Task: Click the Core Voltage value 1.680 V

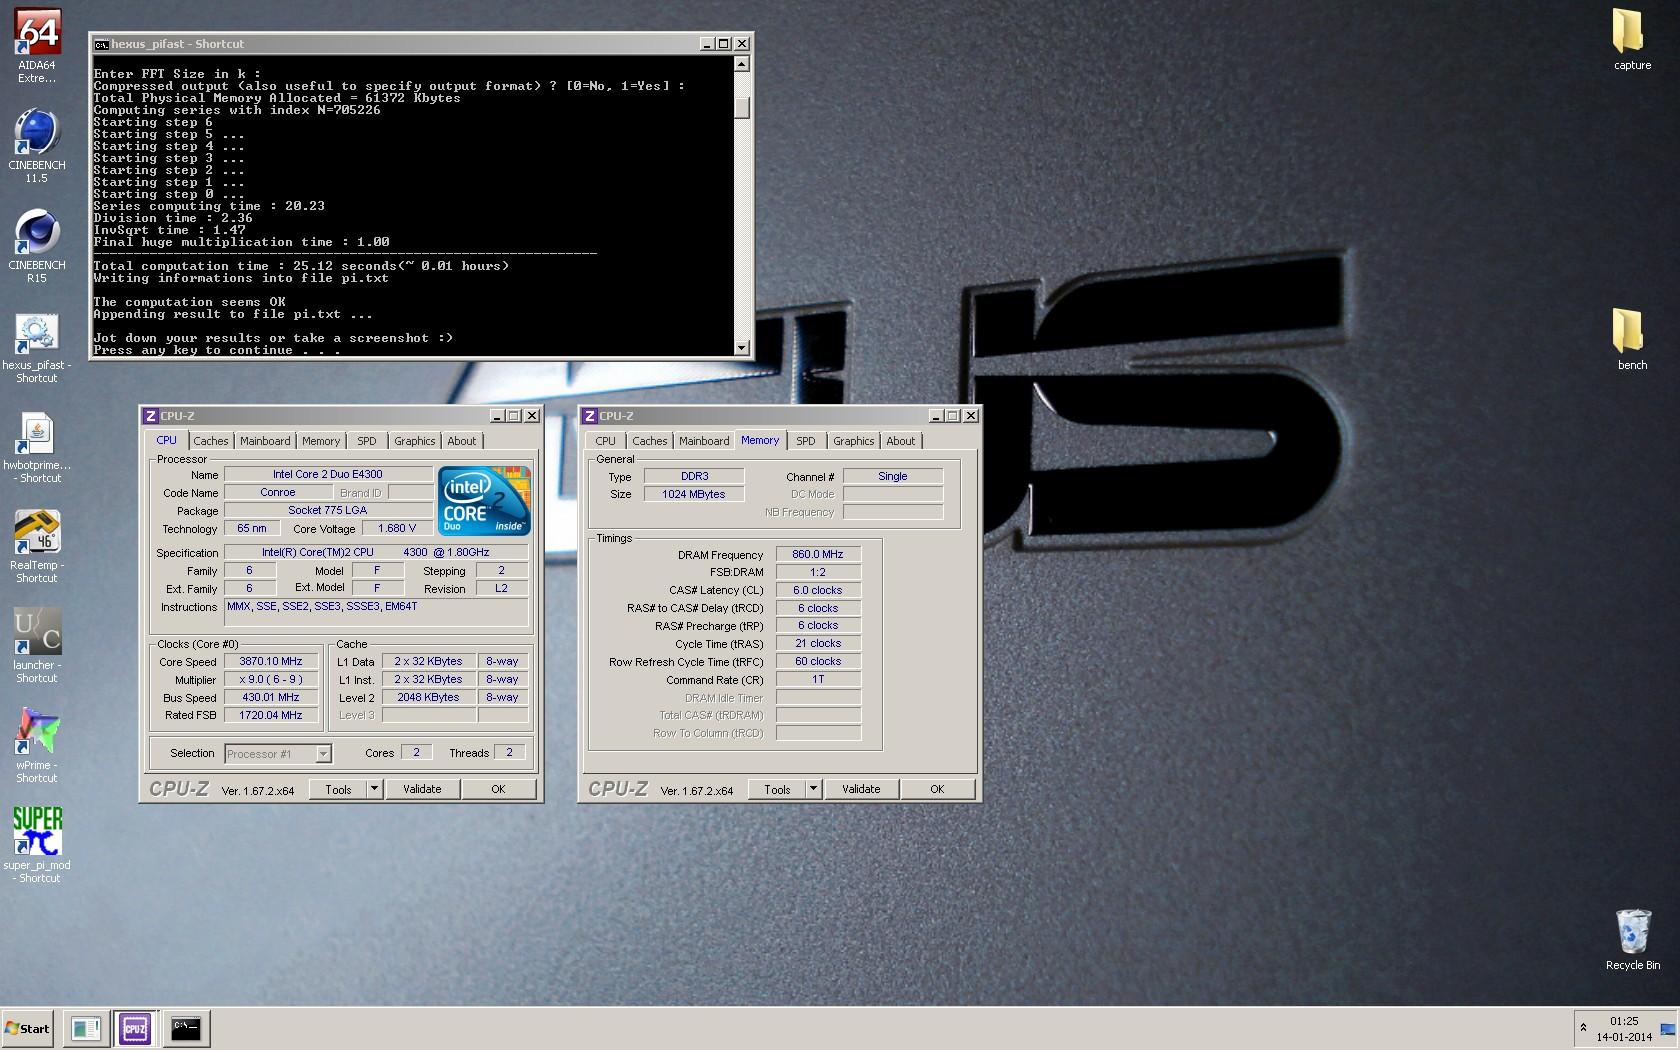Action: click(x=397, y=528)
